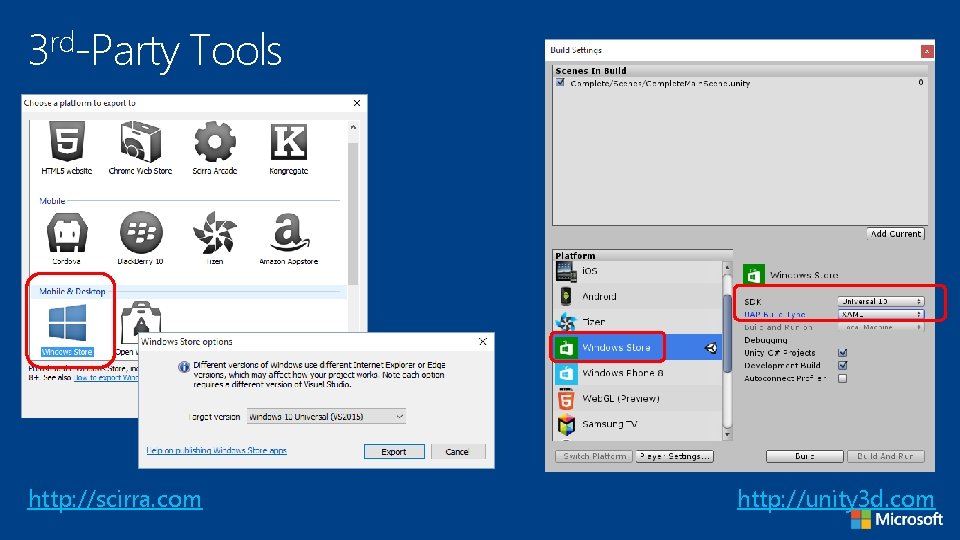
Task: Click Cancel in Windows Store options
Action: [457, 451]
